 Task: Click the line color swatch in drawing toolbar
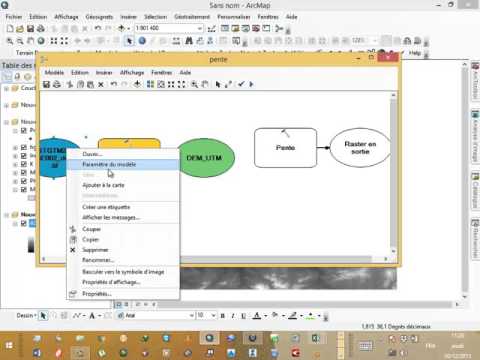pyautogui.click(x=293, y=315)
